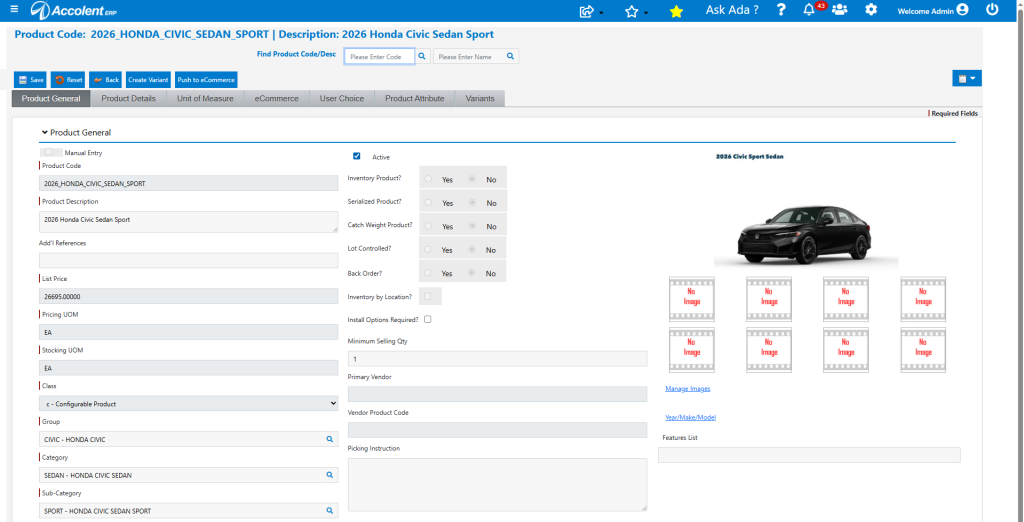Click the Please Enter Name field
1024x522 pixels.
[468, 57]
